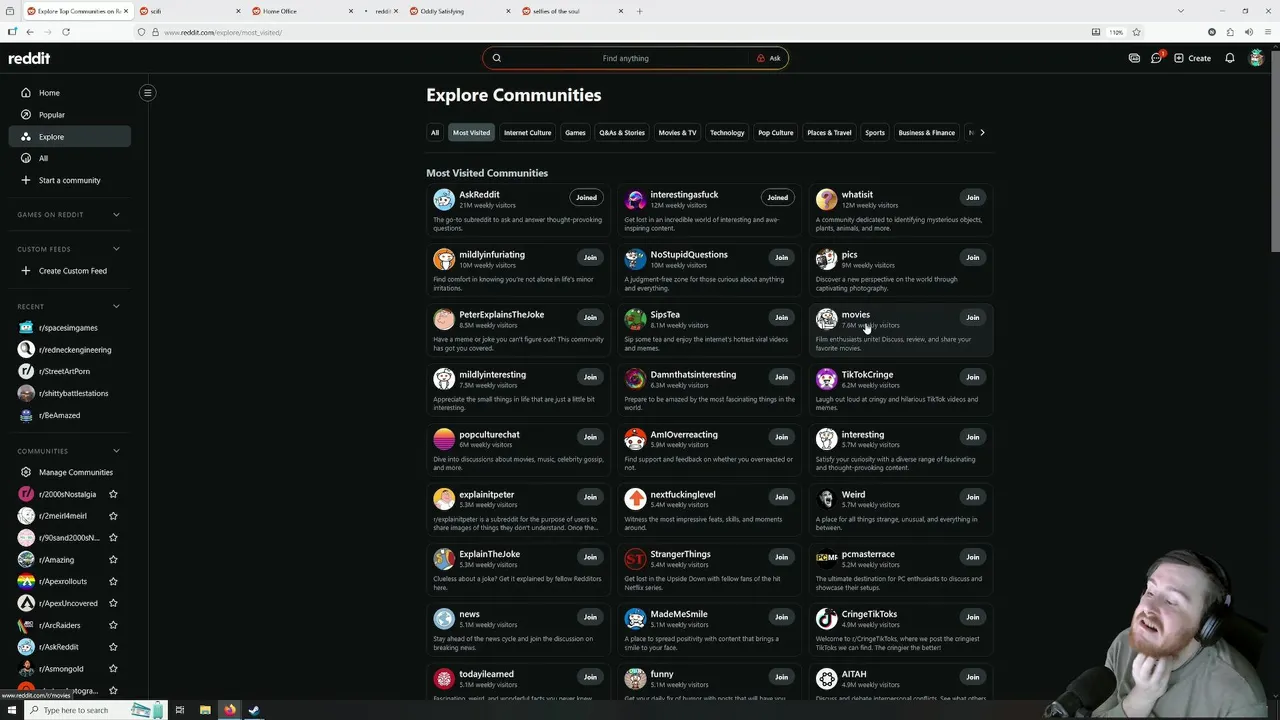Go to Home in sidebar
Image resolution: width=1280 pixels, height=720 pixels.
pyautogui.click(x=69, y=93)
